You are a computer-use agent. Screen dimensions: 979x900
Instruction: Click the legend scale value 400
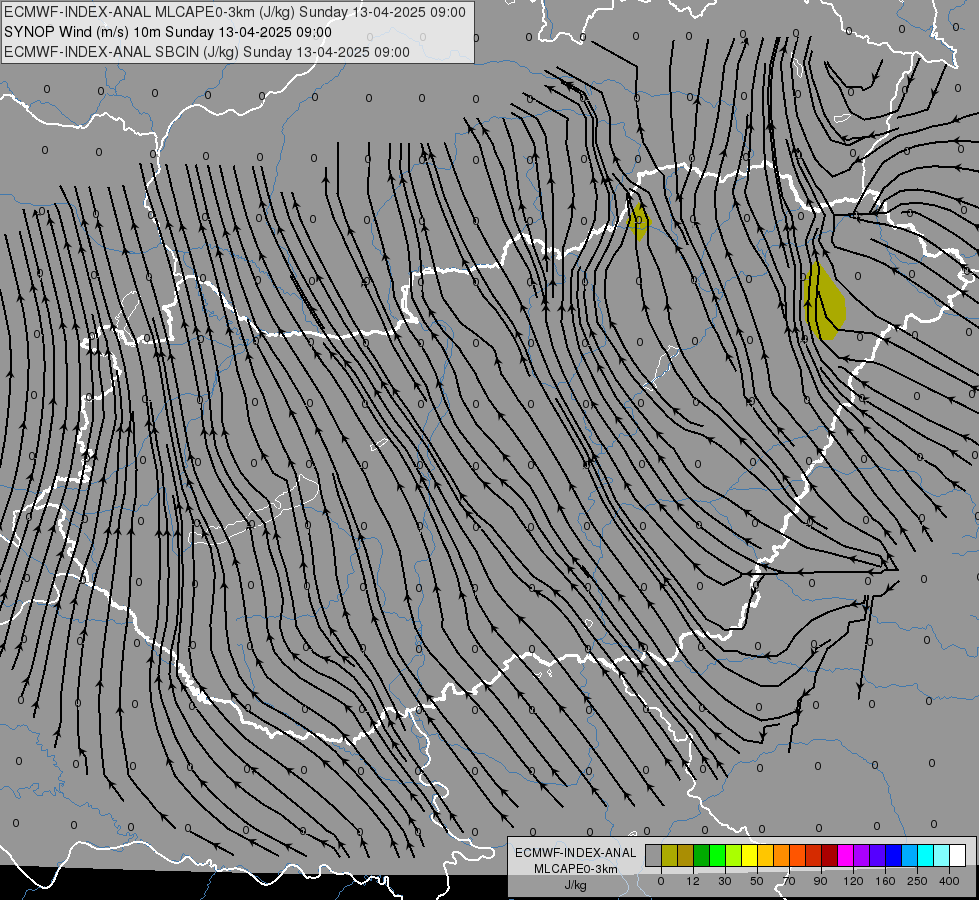(x=949, y=881)
